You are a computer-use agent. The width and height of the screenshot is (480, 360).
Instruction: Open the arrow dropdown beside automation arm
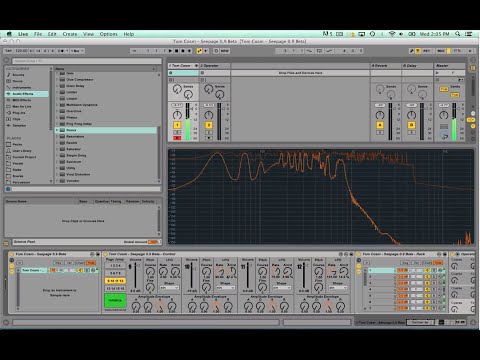[x=206, y=51]
